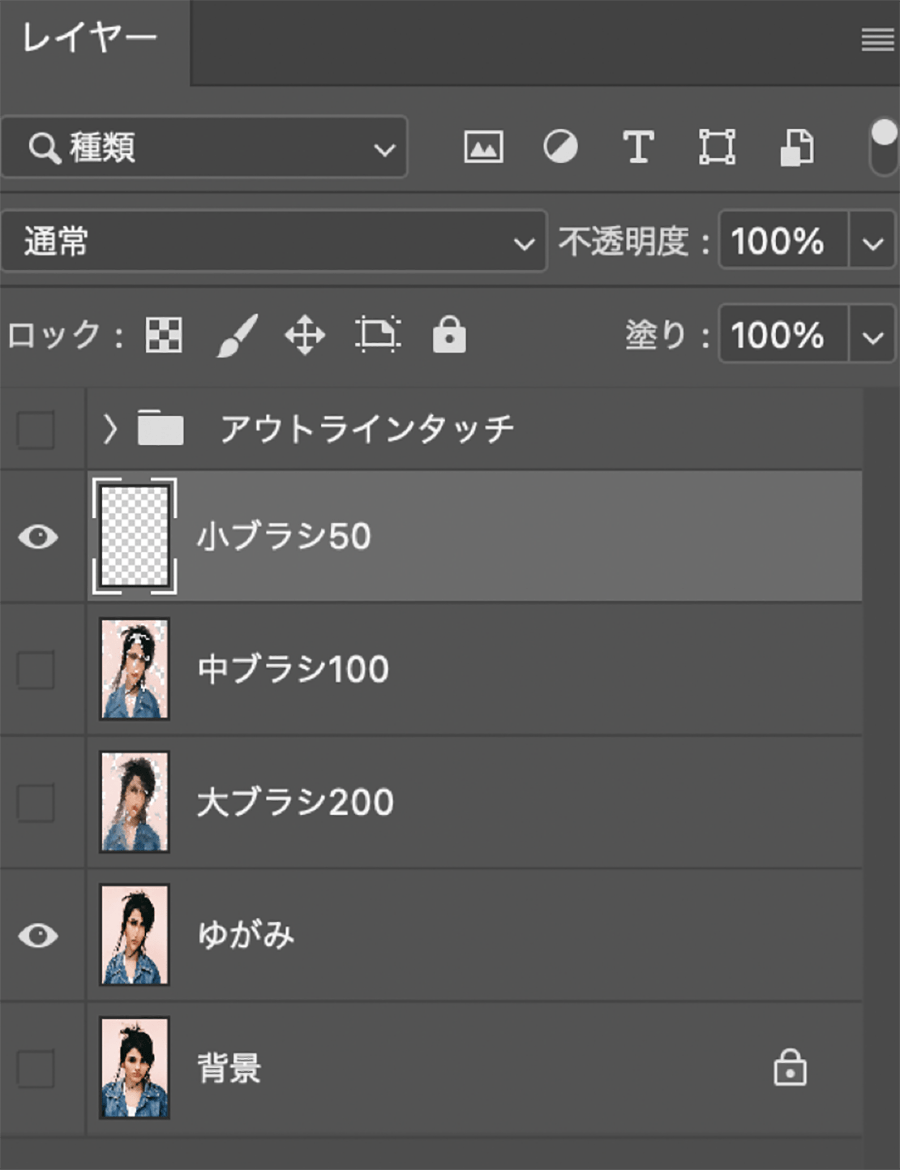Toggle the layer filtering switch
This screenshot has height=1170, width=900.
click(883, 148)
